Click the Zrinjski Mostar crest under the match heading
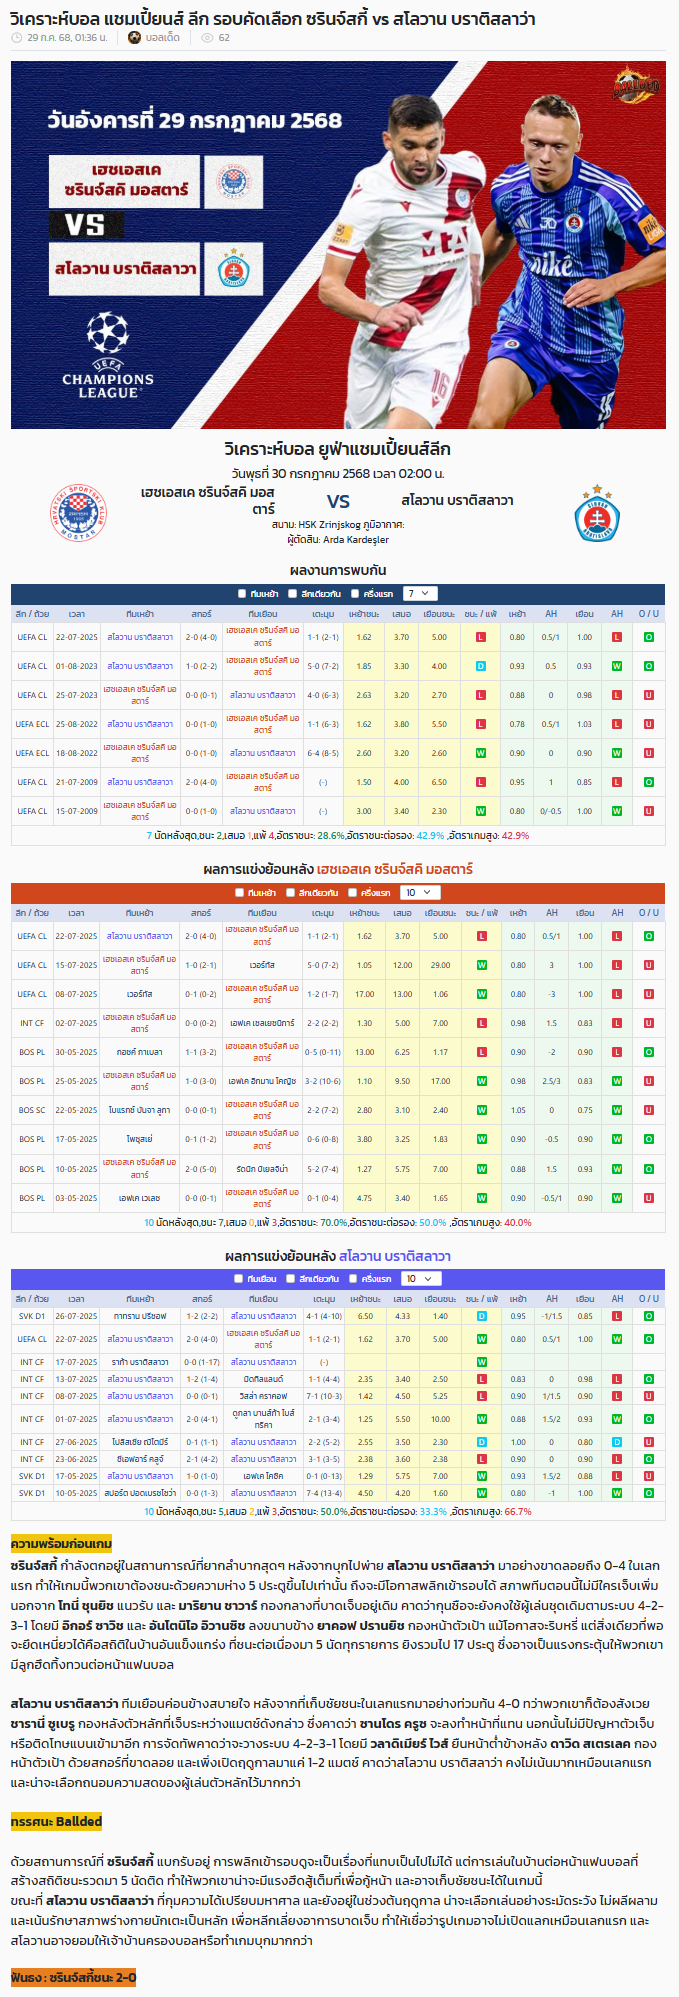 pyautogui.click(x=78, y=512)
